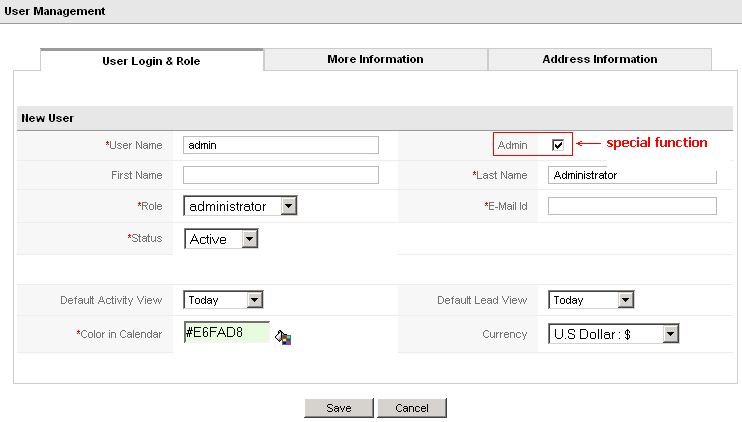The image size is (742, 422).
Task: Open the Default Activity View dropdown
Action: (x=223, y=300)
